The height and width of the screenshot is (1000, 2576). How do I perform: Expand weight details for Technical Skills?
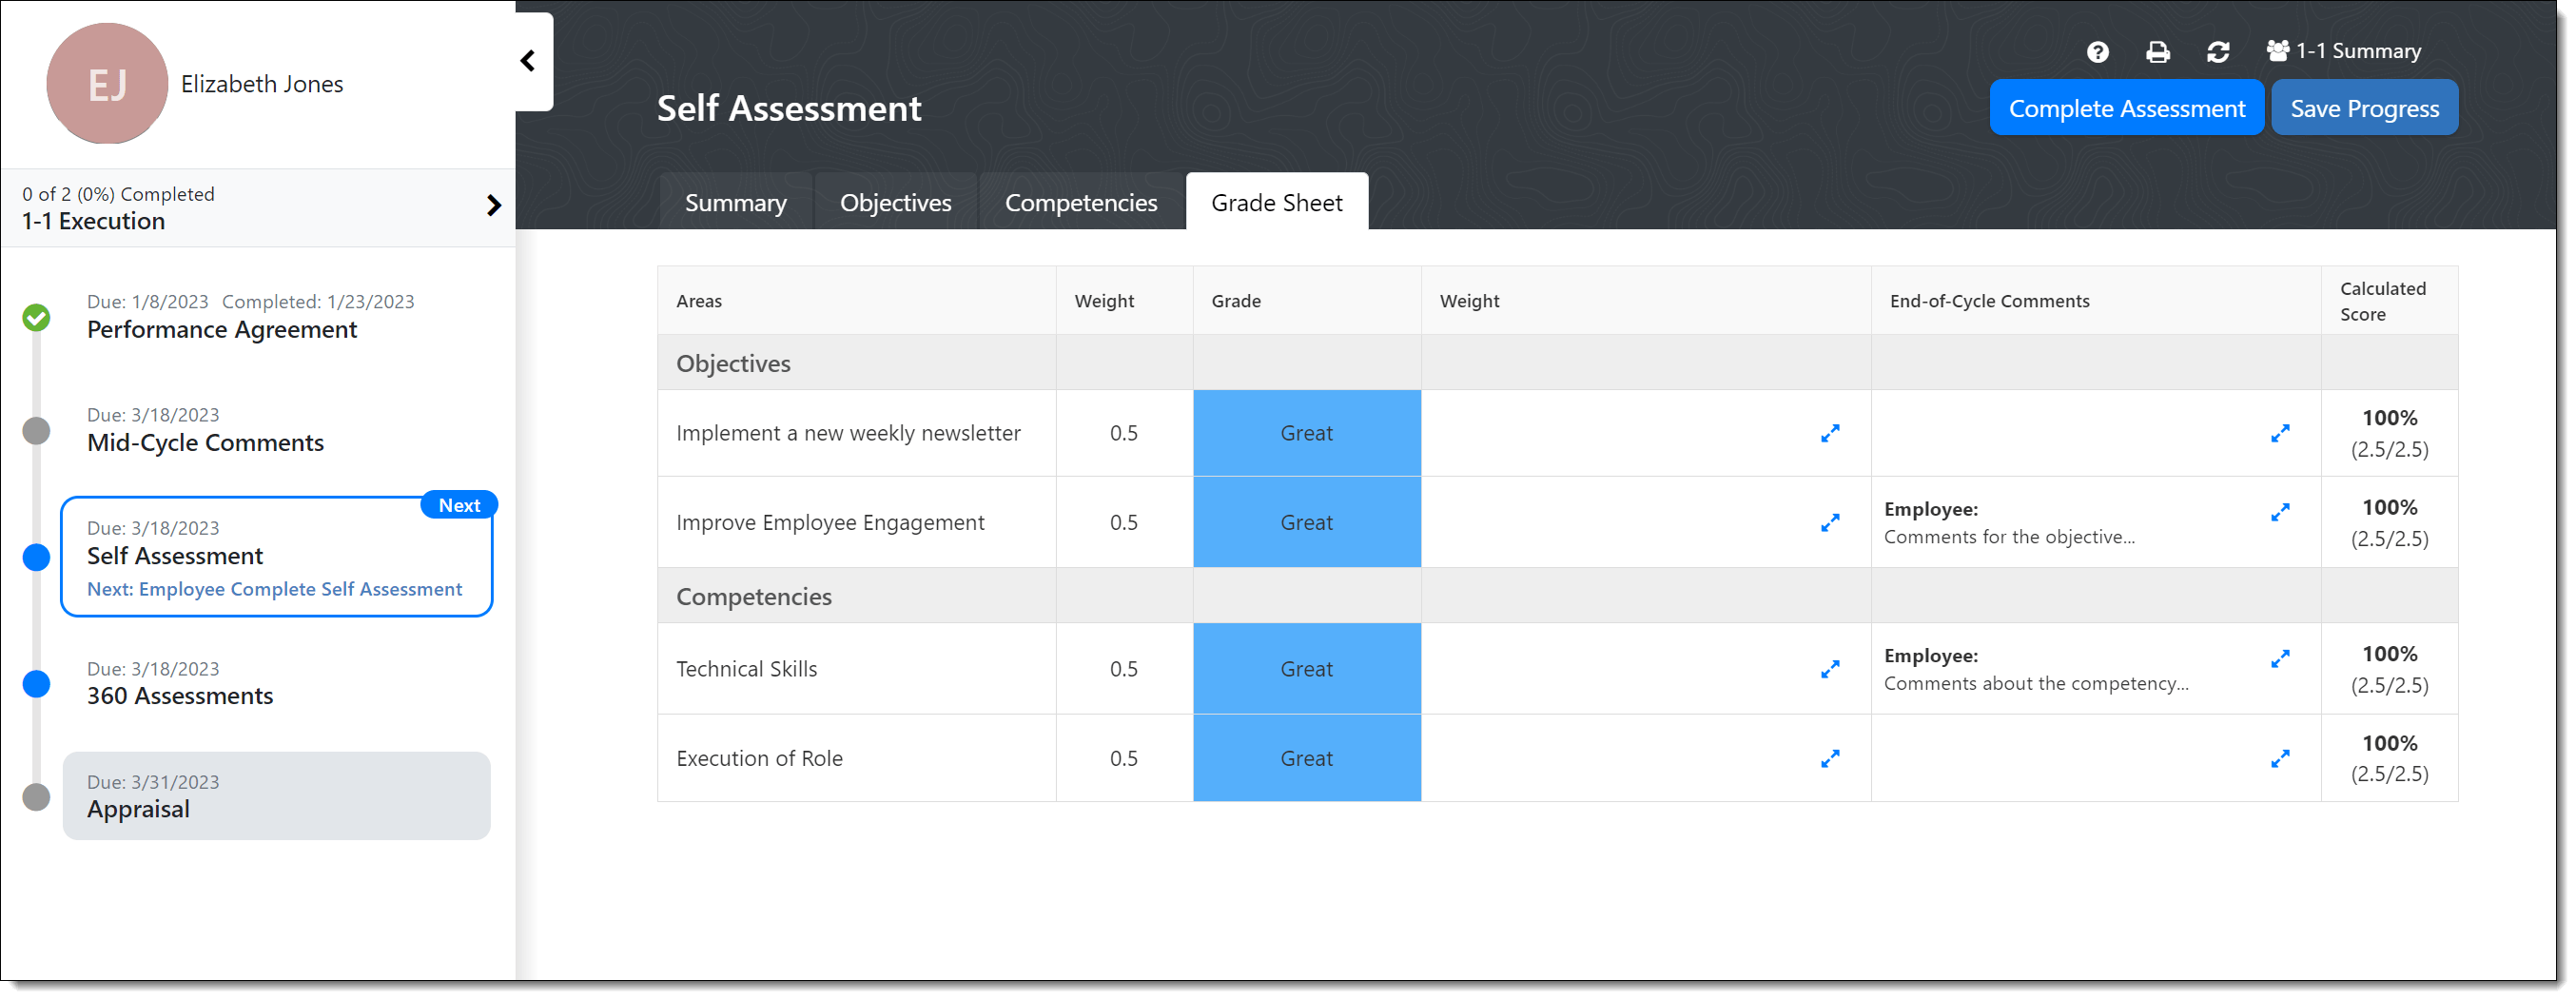click(1830, 669)
